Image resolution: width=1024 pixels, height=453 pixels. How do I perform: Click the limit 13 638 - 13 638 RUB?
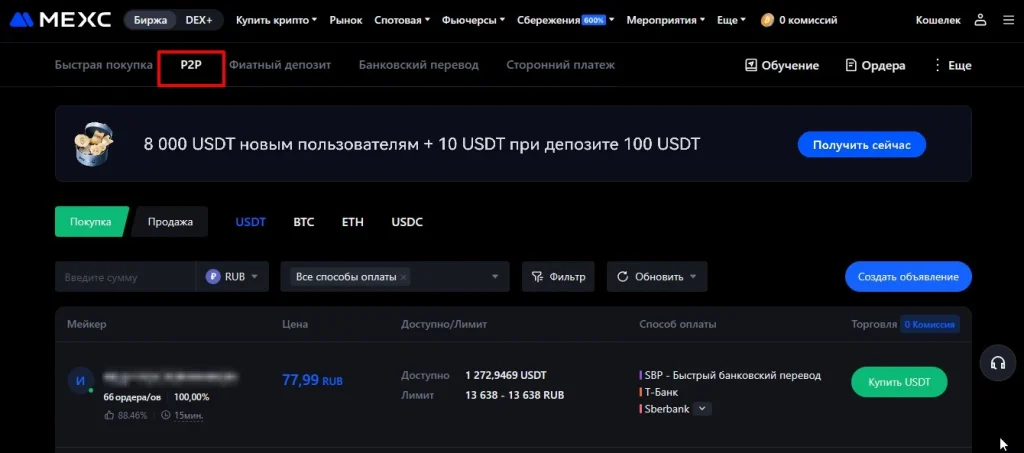point(515,395)
